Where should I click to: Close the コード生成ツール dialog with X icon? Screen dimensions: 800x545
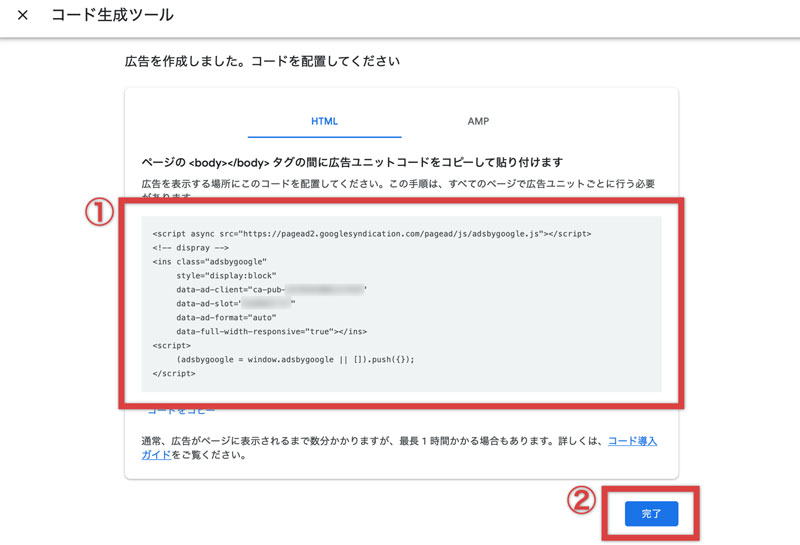(22, 15)
